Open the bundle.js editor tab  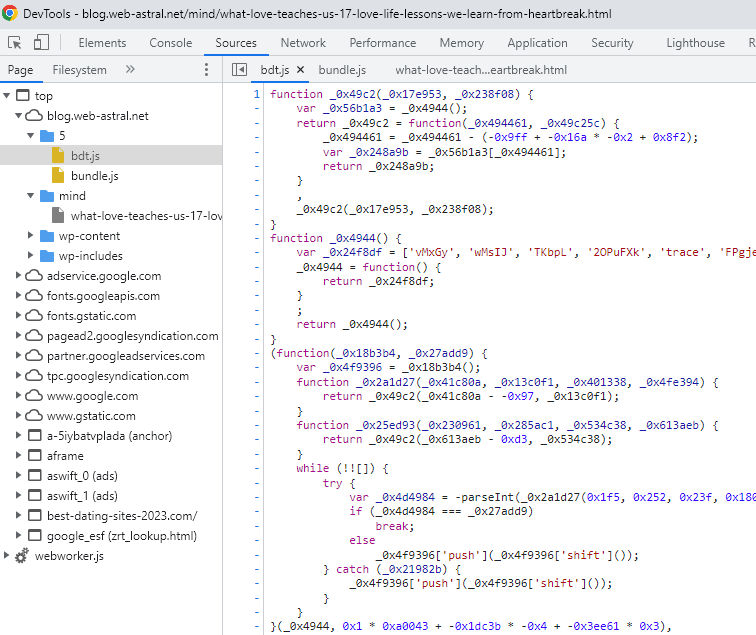(342, 70)
